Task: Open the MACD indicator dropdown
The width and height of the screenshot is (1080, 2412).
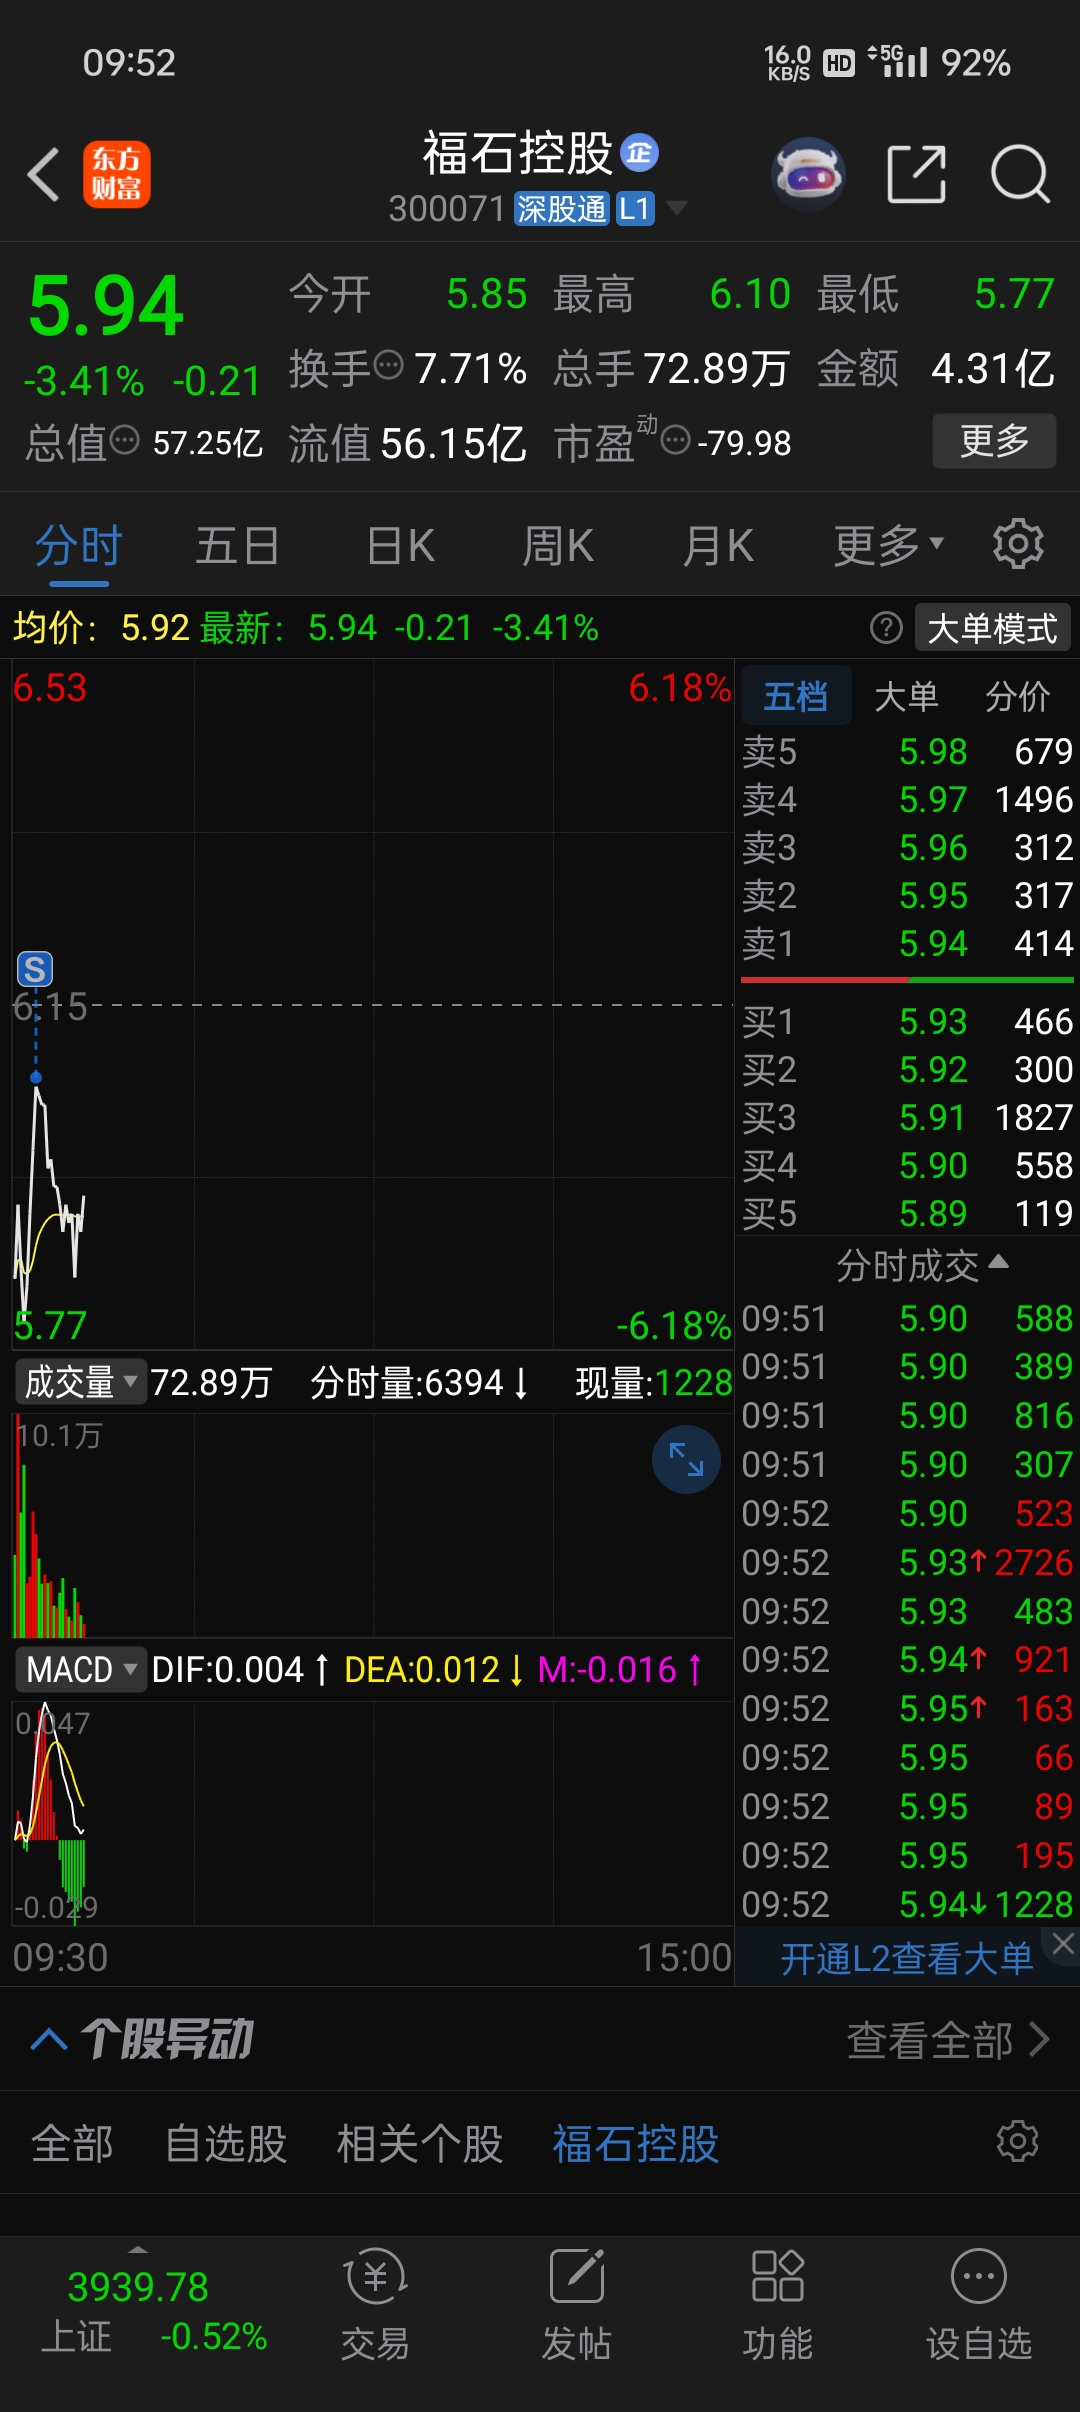Action: point(81,1669)
